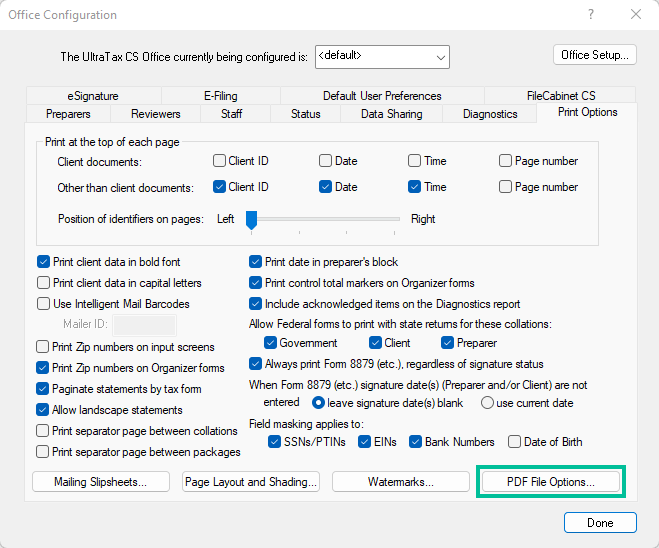Viewport: 659px width, 548px height.
Task: Open the UltraTax CS Office dropdown
Action: click(x=382, y=57)
